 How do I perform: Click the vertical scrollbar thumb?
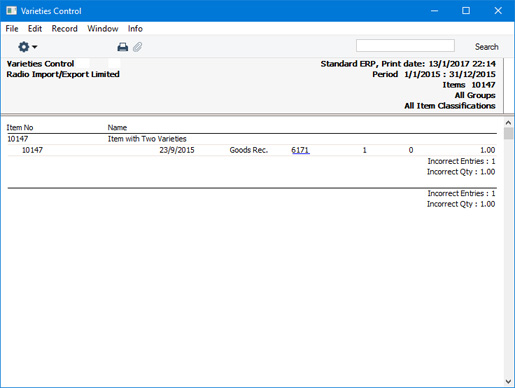508,133
